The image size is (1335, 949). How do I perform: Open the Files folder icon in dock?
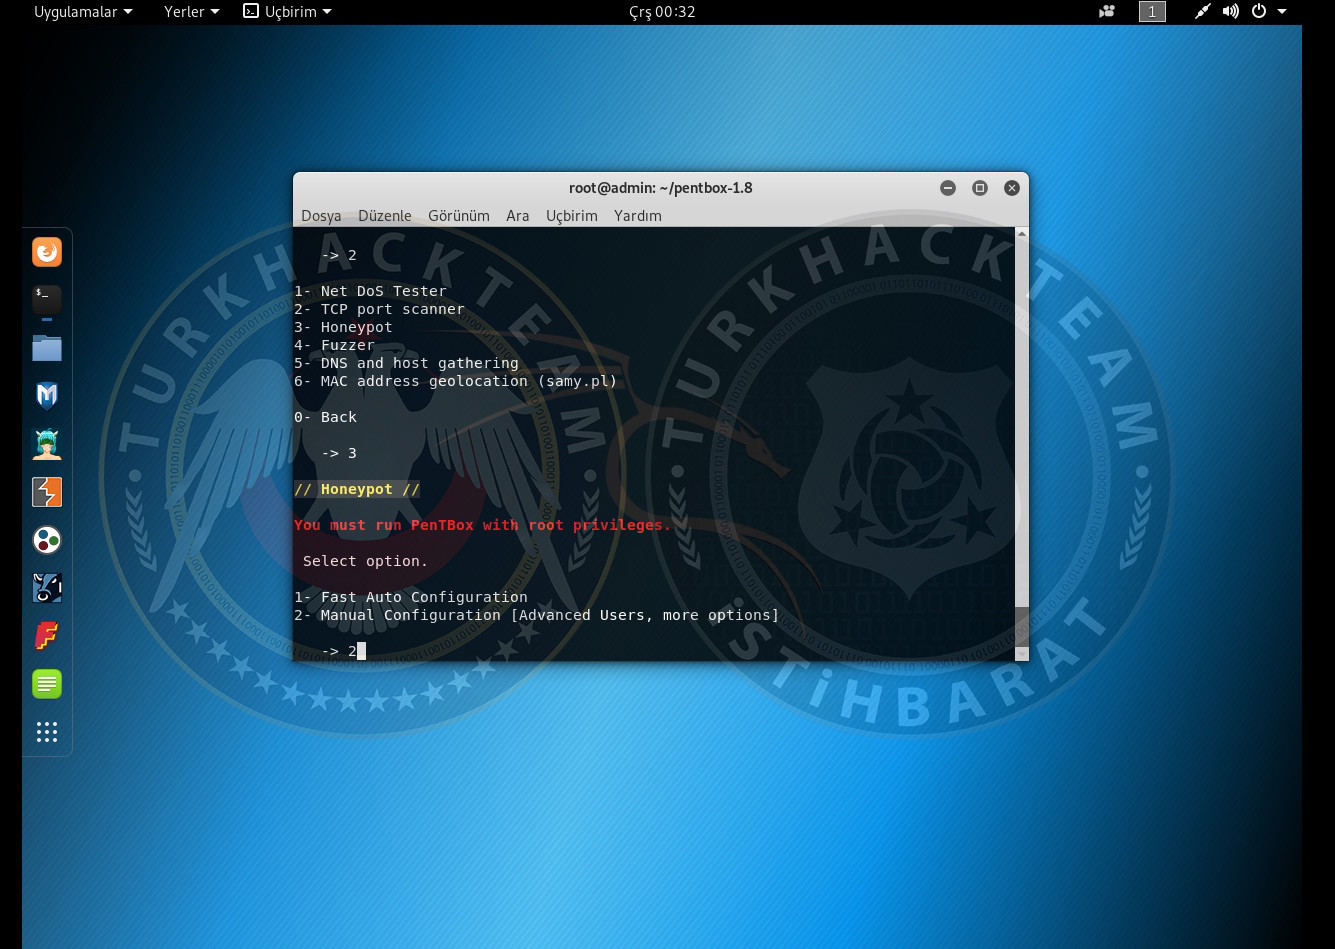[x=47, y=348]
